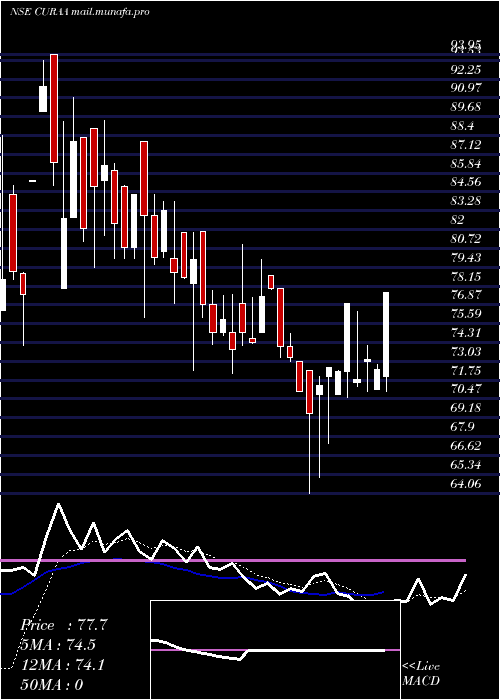The height and width of the screenshot is (700, 500).
Task: Select the 88.4 price axis label
Action: click(462, 126)
